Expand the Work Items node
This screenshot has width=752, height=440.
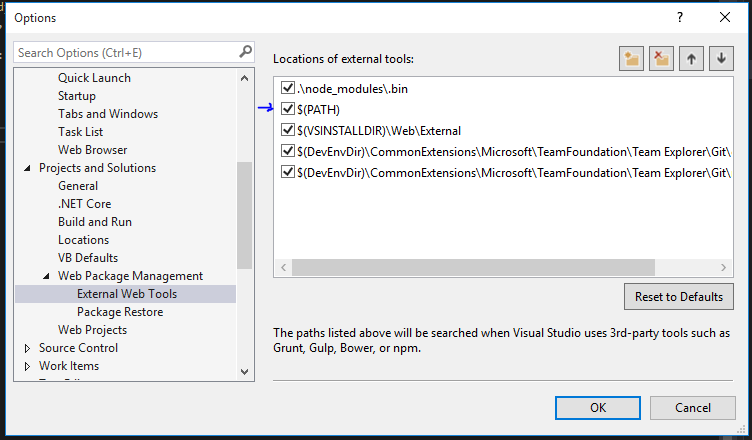[27, 366]
